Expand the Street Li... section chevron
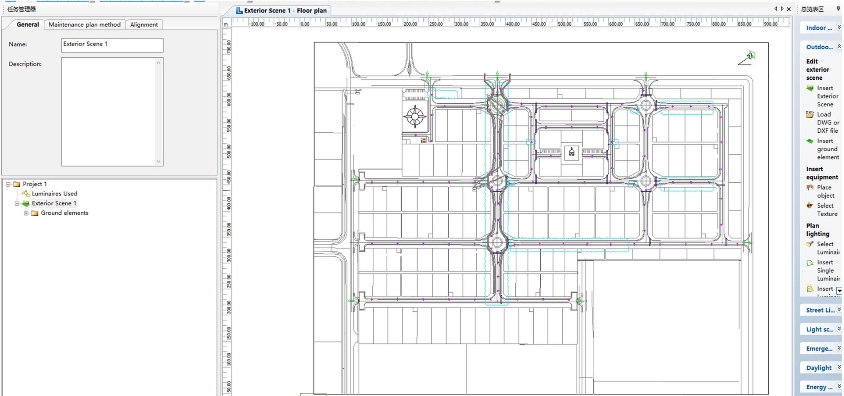 pos(839,310)
